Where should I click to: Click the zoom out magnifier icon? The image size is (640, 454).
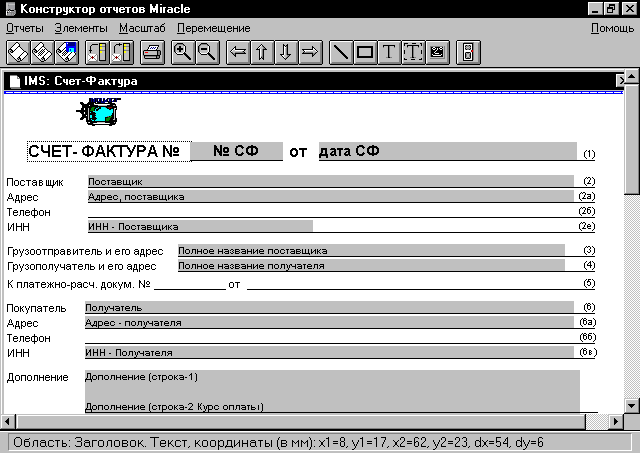(207, 51)
